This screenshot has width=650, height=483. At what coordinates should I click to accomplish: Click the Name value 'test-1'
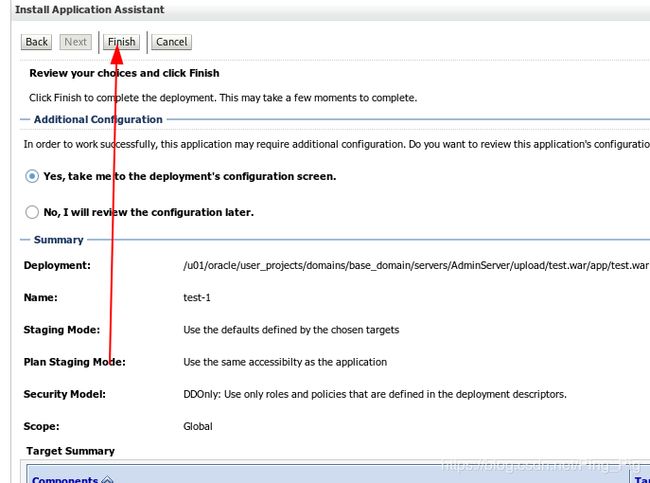197,298
